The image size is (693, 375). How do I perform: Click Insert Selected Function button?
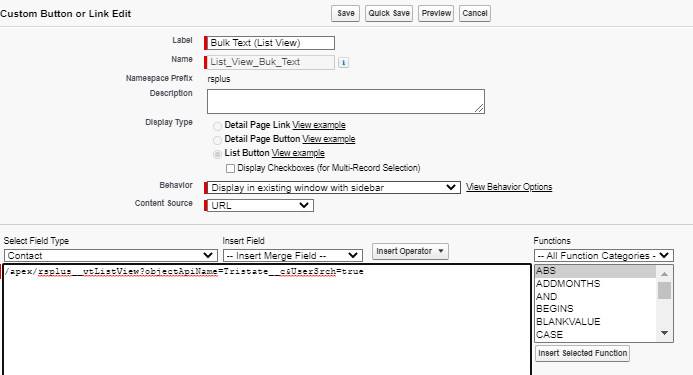click(583, 353)
